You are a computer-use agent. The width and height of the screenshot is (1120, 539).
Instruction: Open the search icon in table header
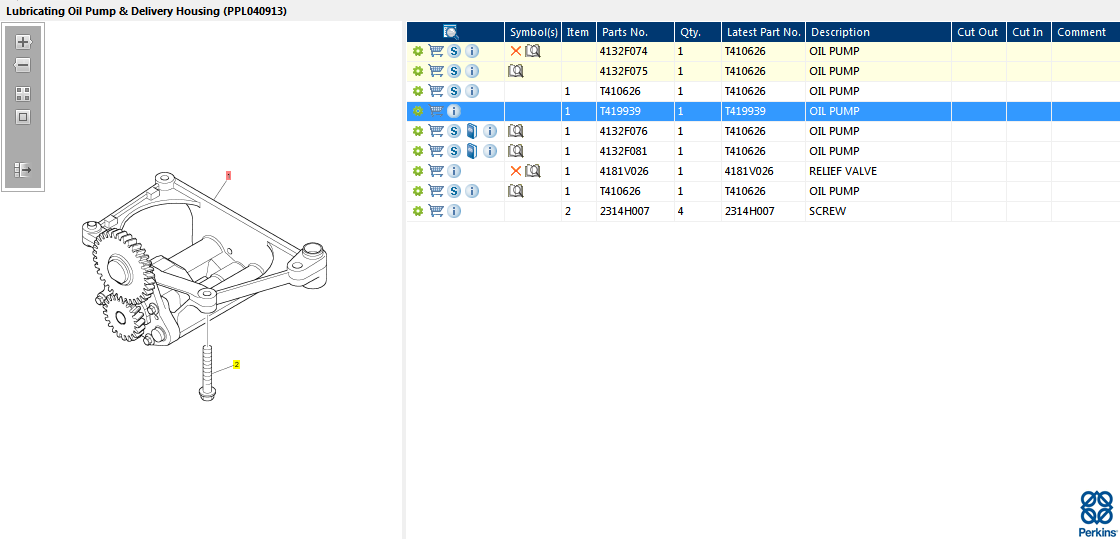pyautogui.click(x=451, y=31)
